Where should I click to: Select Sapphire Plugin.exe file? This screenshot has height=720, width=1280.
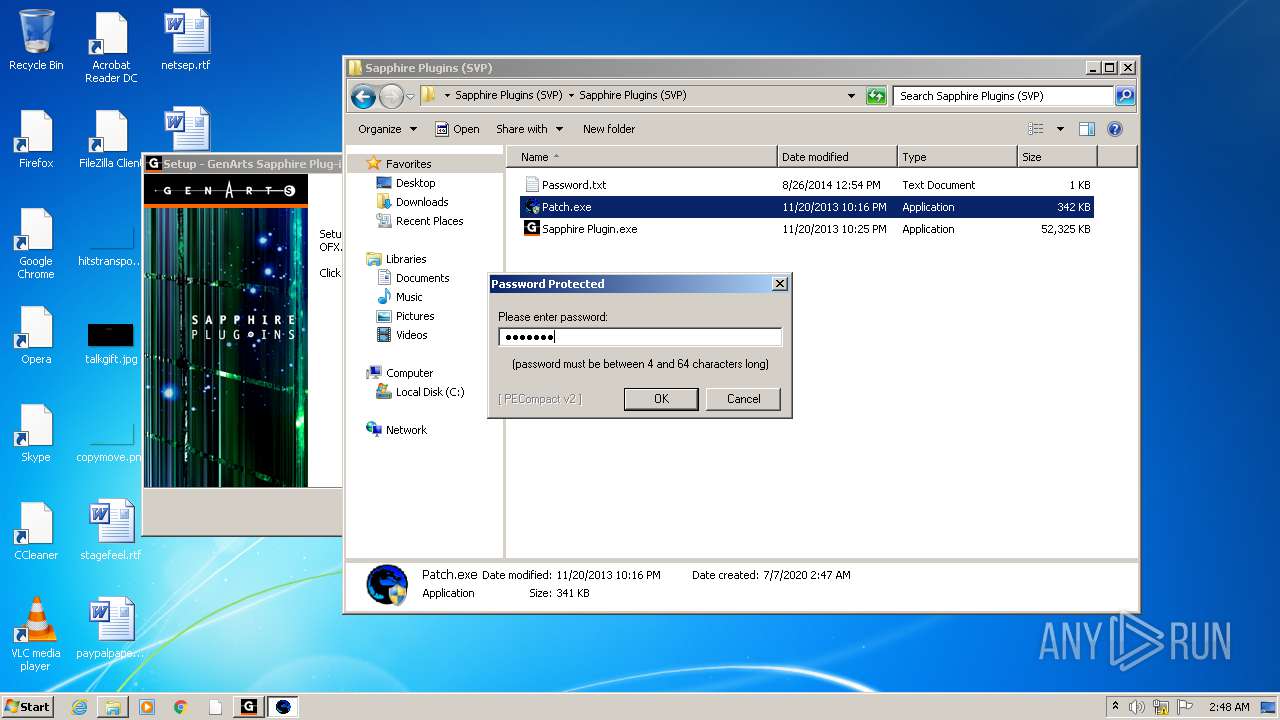[807, 229]
